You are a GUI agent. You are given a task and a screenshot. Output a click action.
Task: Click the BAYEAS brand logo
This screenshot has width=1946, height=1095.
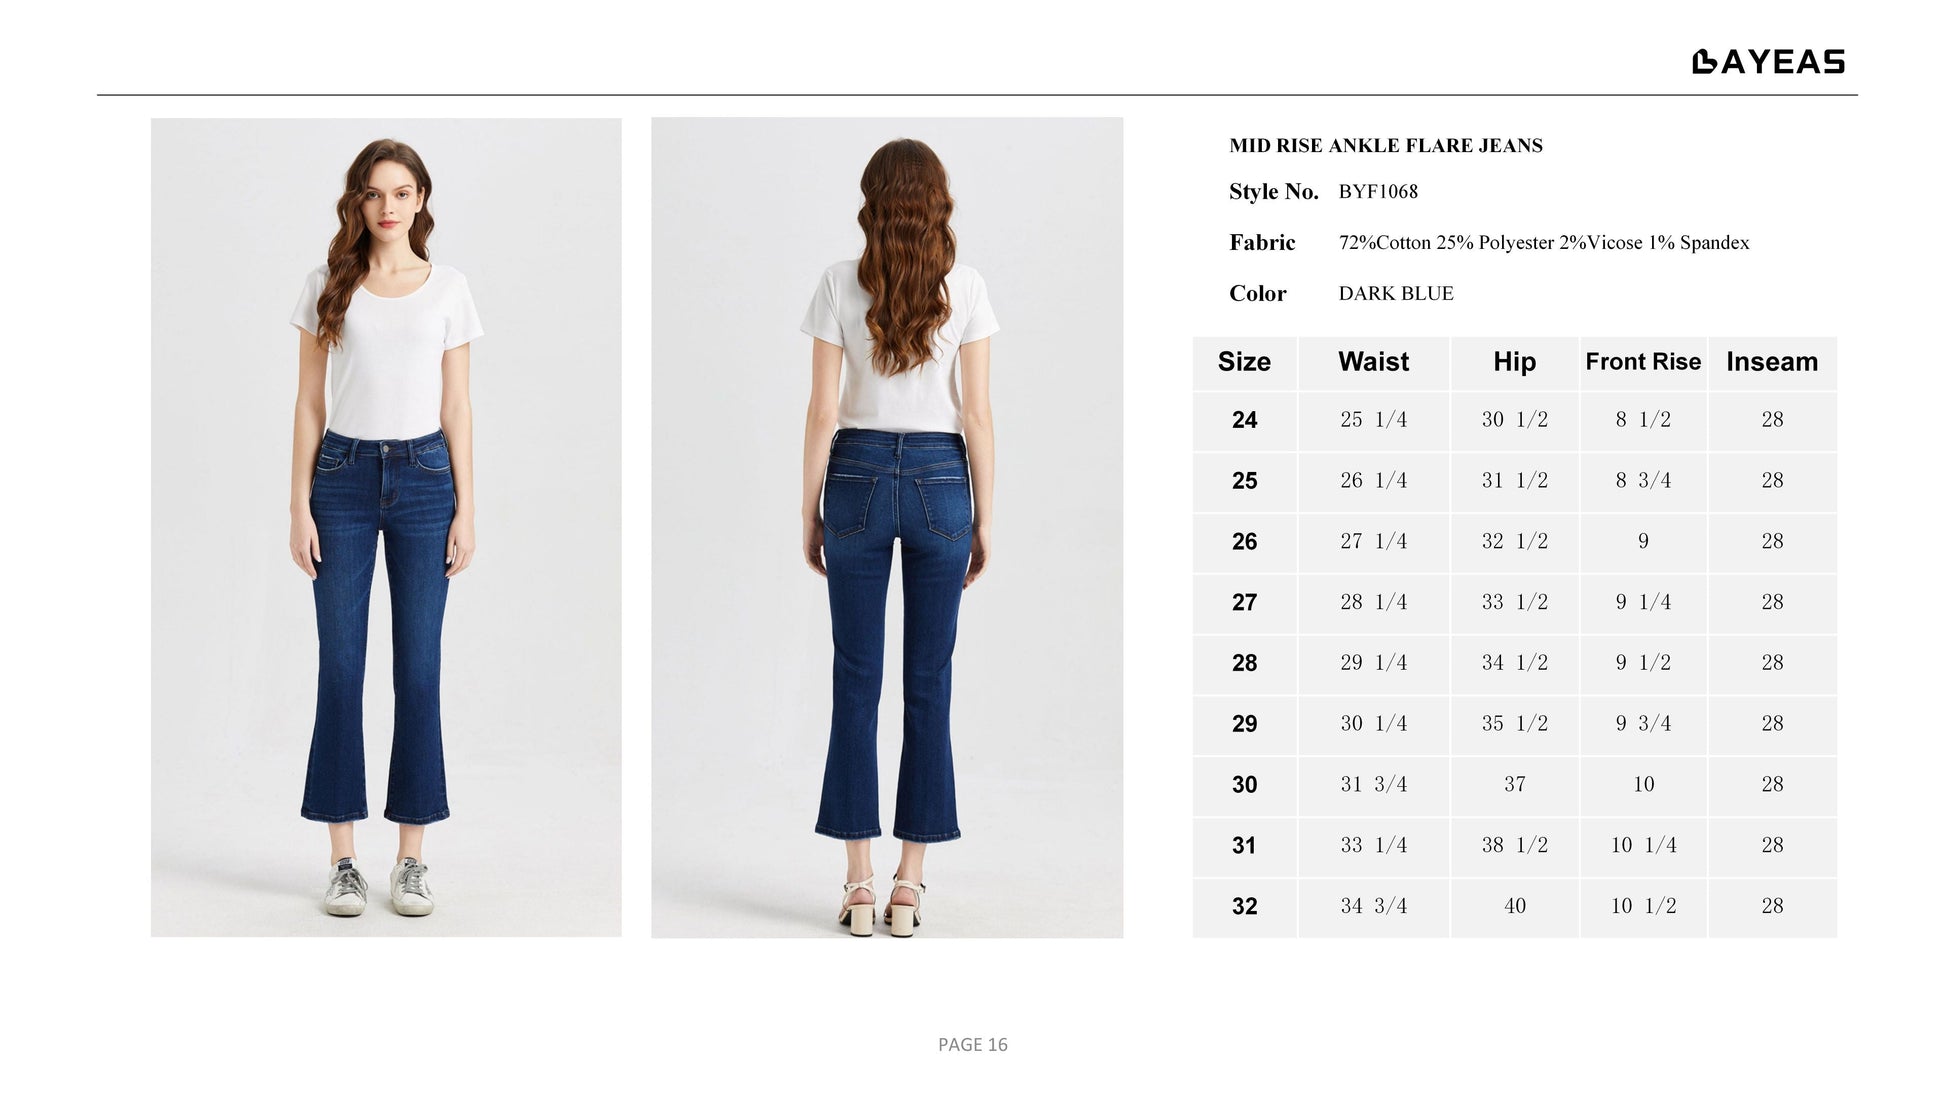tap(1768, 62)
